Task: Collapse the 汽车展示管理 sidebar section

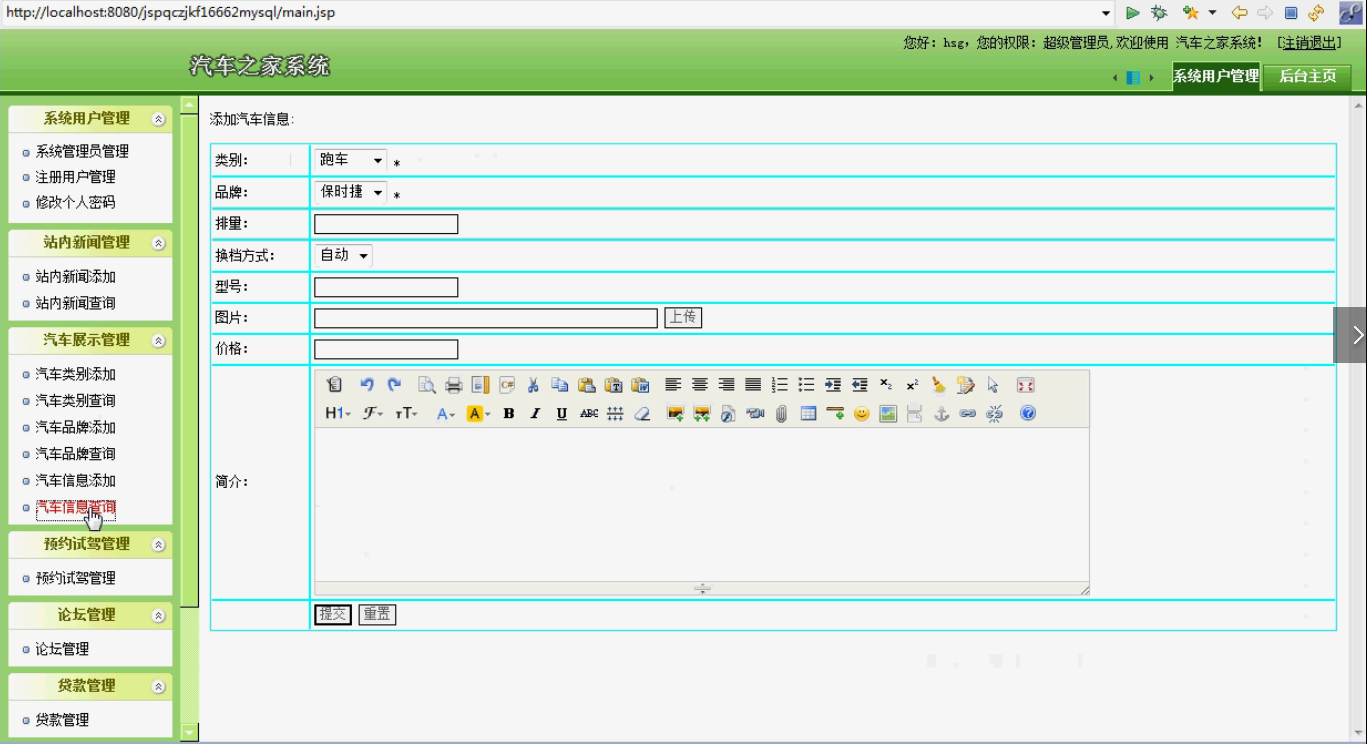Action: [x=158, y=341]
